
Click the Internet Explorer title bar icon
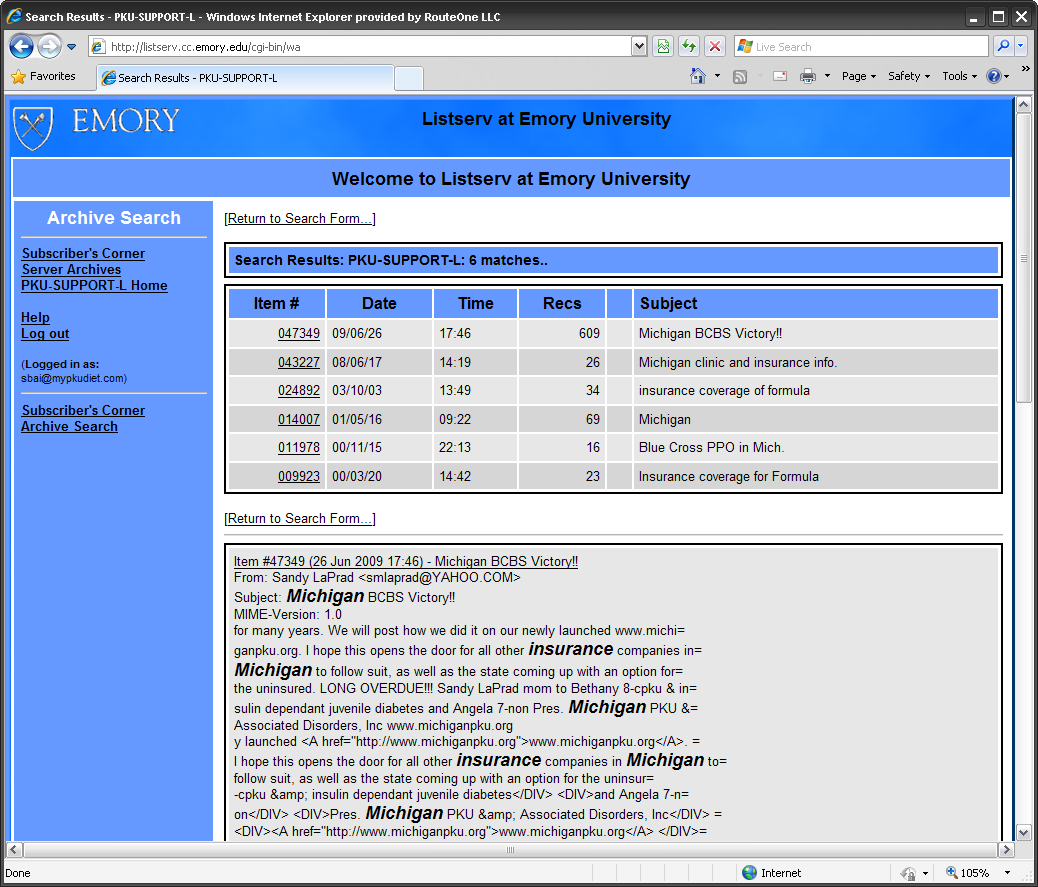[x=13, y=16]
